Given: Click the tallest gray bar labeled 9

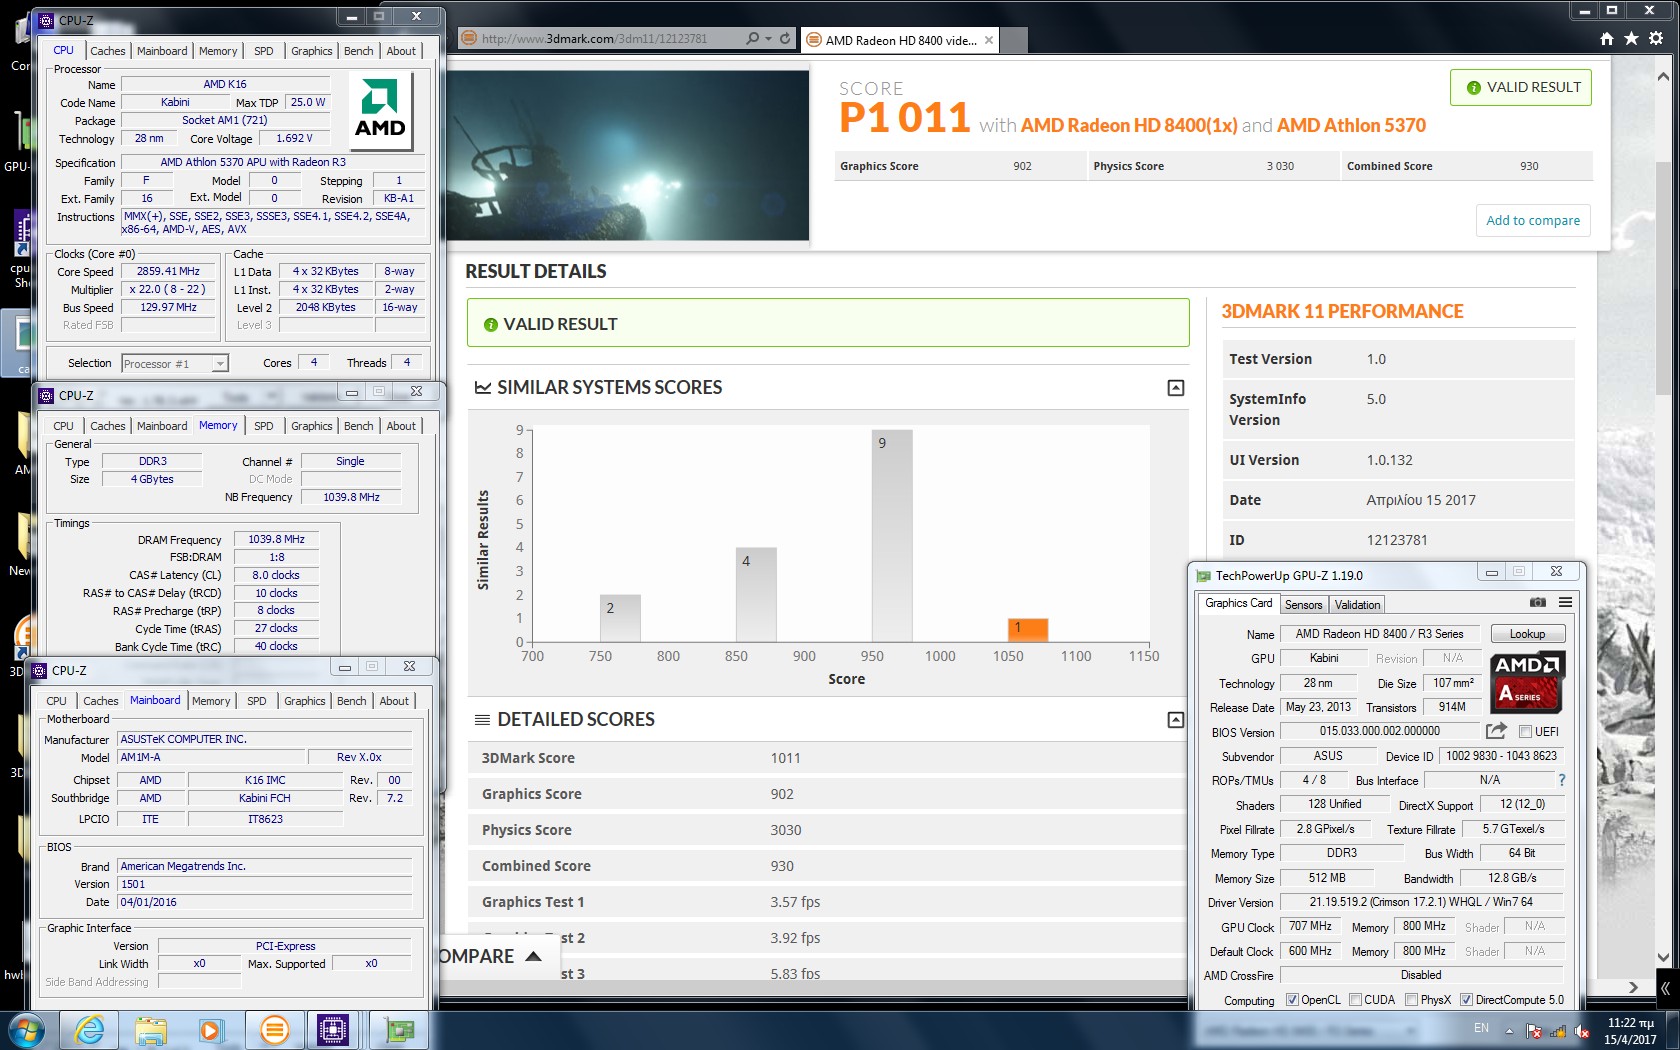Looking at the screenshot, I should click(x=891, y=536).
